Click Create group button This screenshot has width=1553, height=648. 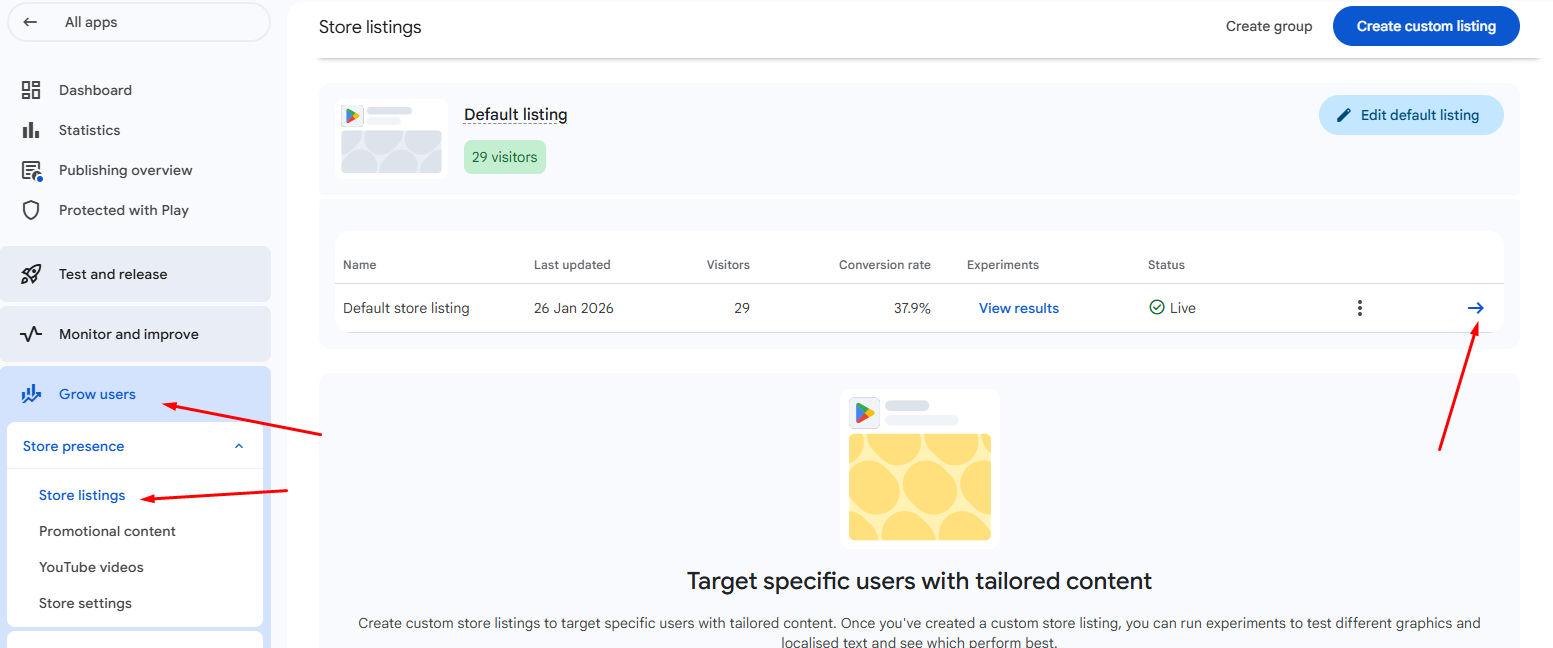pos(1269,26)
